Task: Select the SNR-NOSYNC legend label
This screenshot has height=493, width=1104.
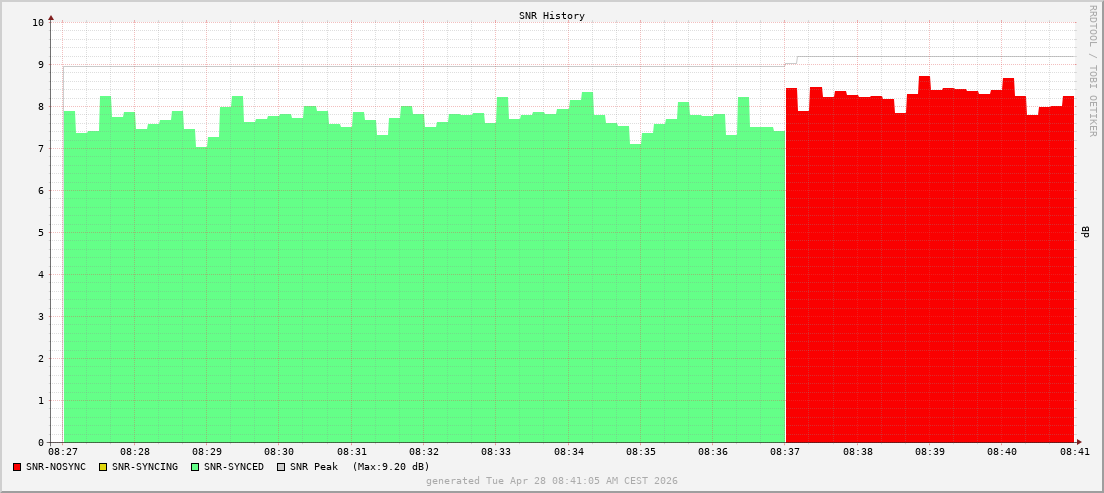Action: pos(56,467)
